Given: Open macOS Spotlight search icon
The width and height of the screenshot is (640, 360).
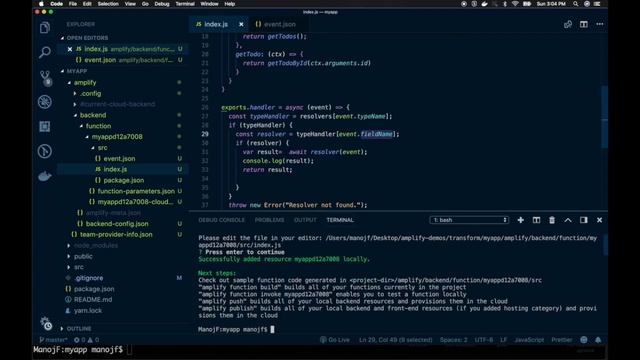Looking at the screenshot, I should (576, 4).
